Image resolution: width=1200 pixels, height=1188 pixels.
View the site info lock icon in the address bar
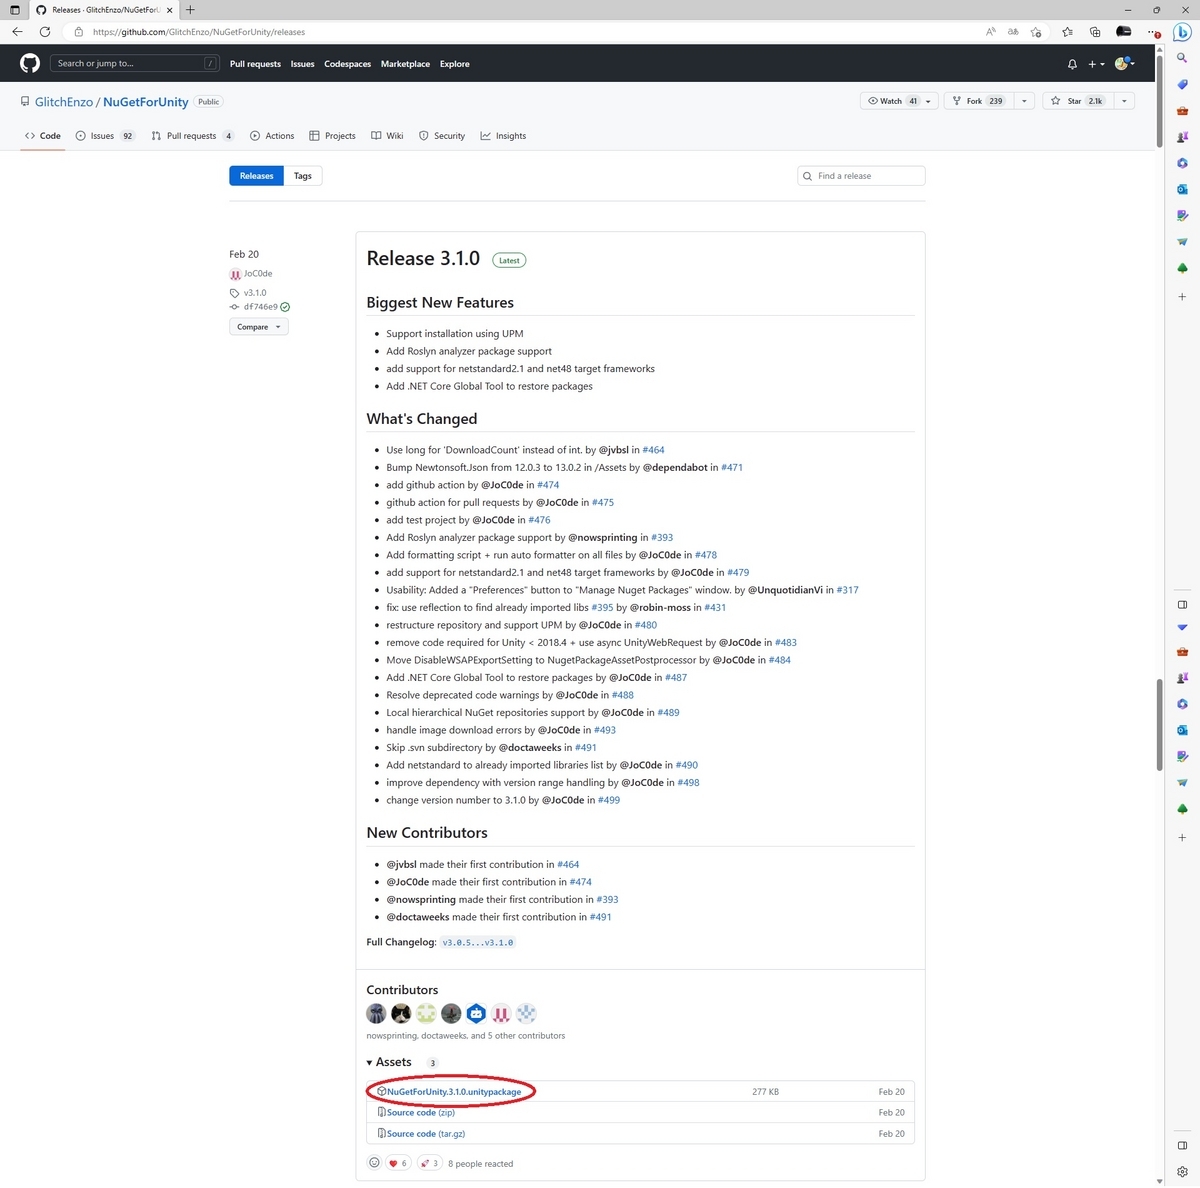pyautogui.click(x=79, y=32)
